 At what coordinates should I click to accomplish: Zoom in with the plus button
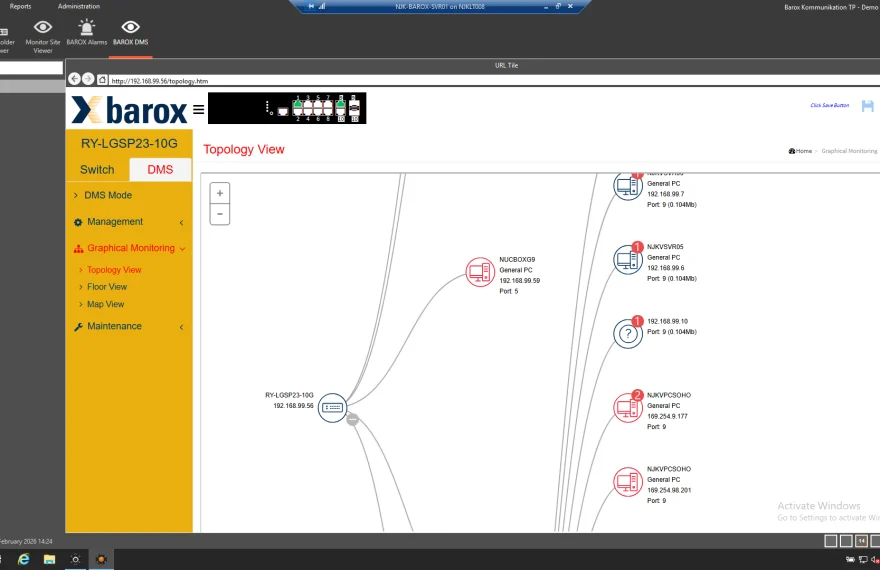coord(219,193)
